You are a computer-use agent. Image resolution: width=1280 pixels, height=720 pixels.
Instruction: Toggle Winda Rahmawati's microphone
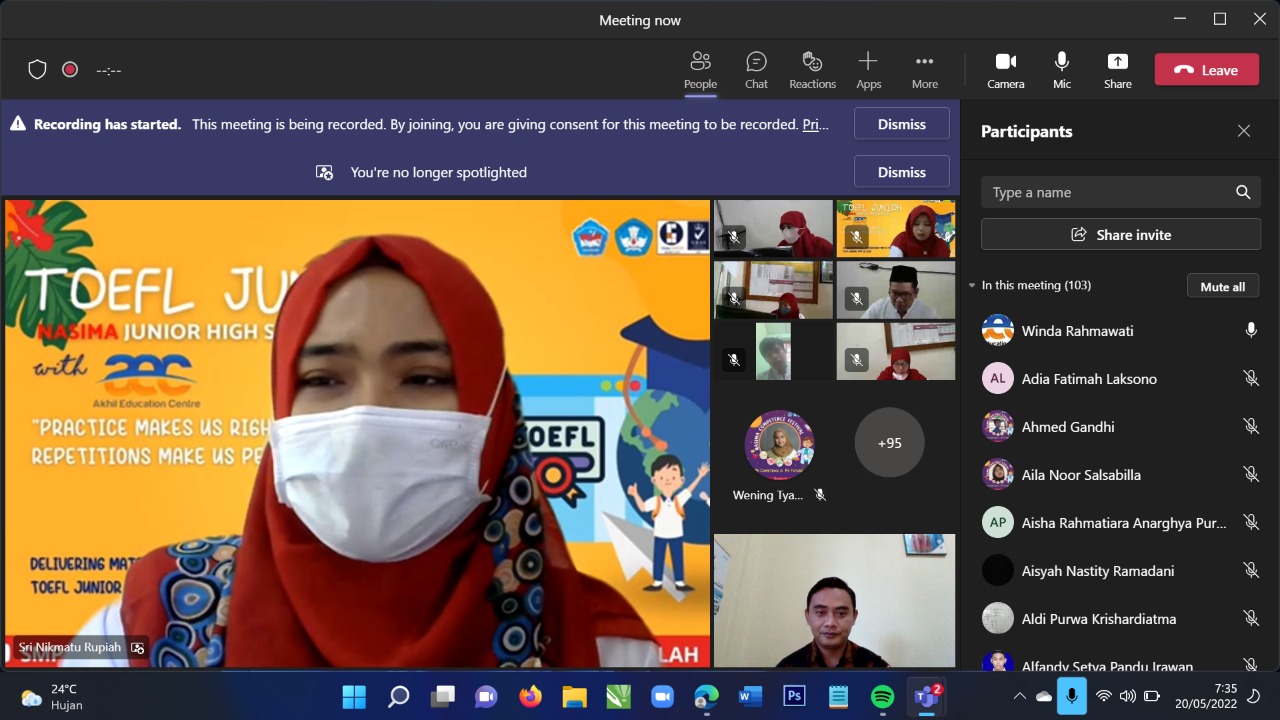point(1250,330)
